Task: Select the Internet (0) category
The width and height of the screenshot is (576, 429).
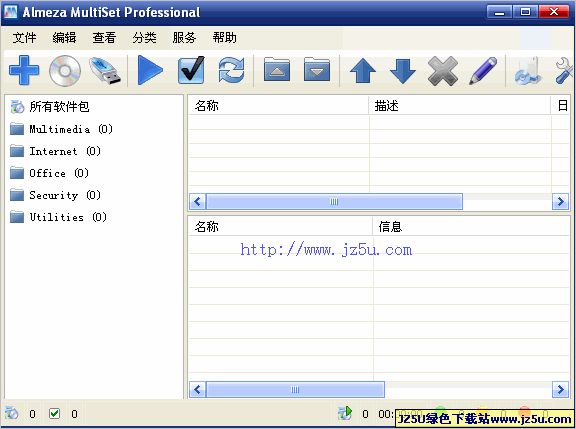Action: point(65,151)
